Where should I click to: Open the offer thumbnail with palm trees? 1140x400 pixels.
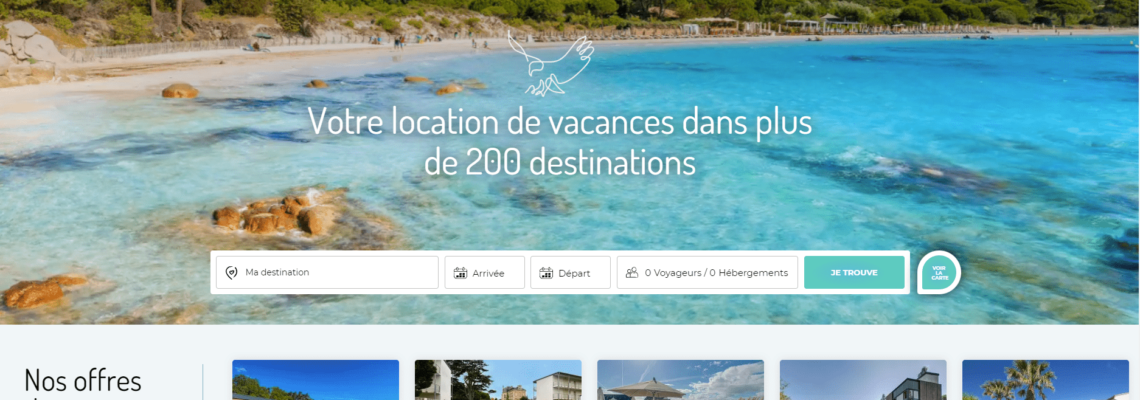[1045, 380]
